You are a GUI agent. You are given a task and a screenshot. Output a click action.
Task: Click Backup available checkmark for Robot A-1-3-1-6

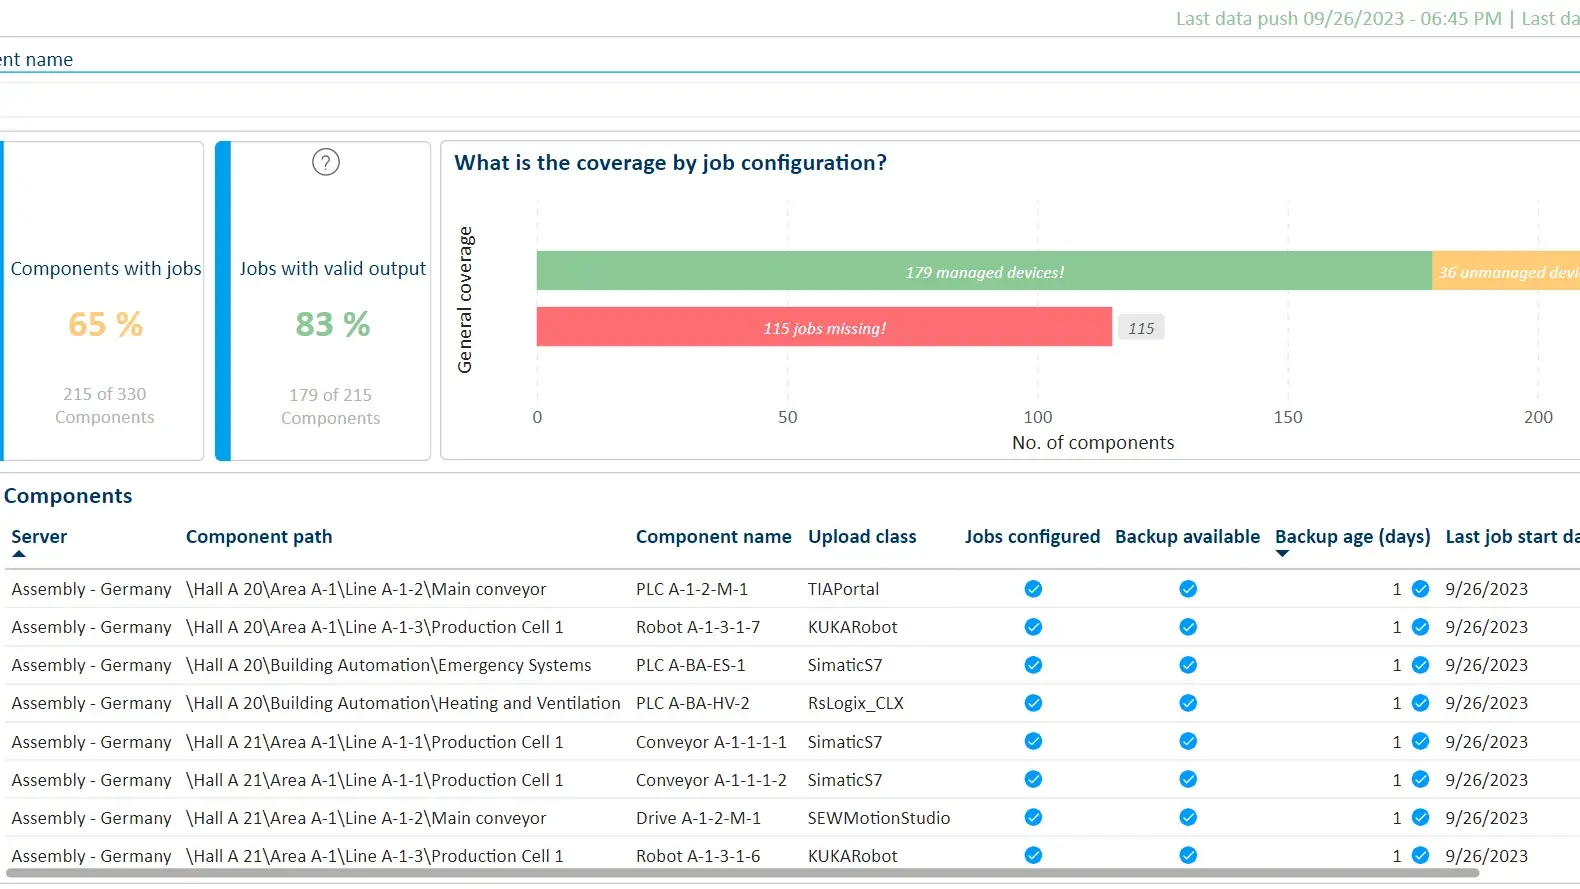[1188, 855]
